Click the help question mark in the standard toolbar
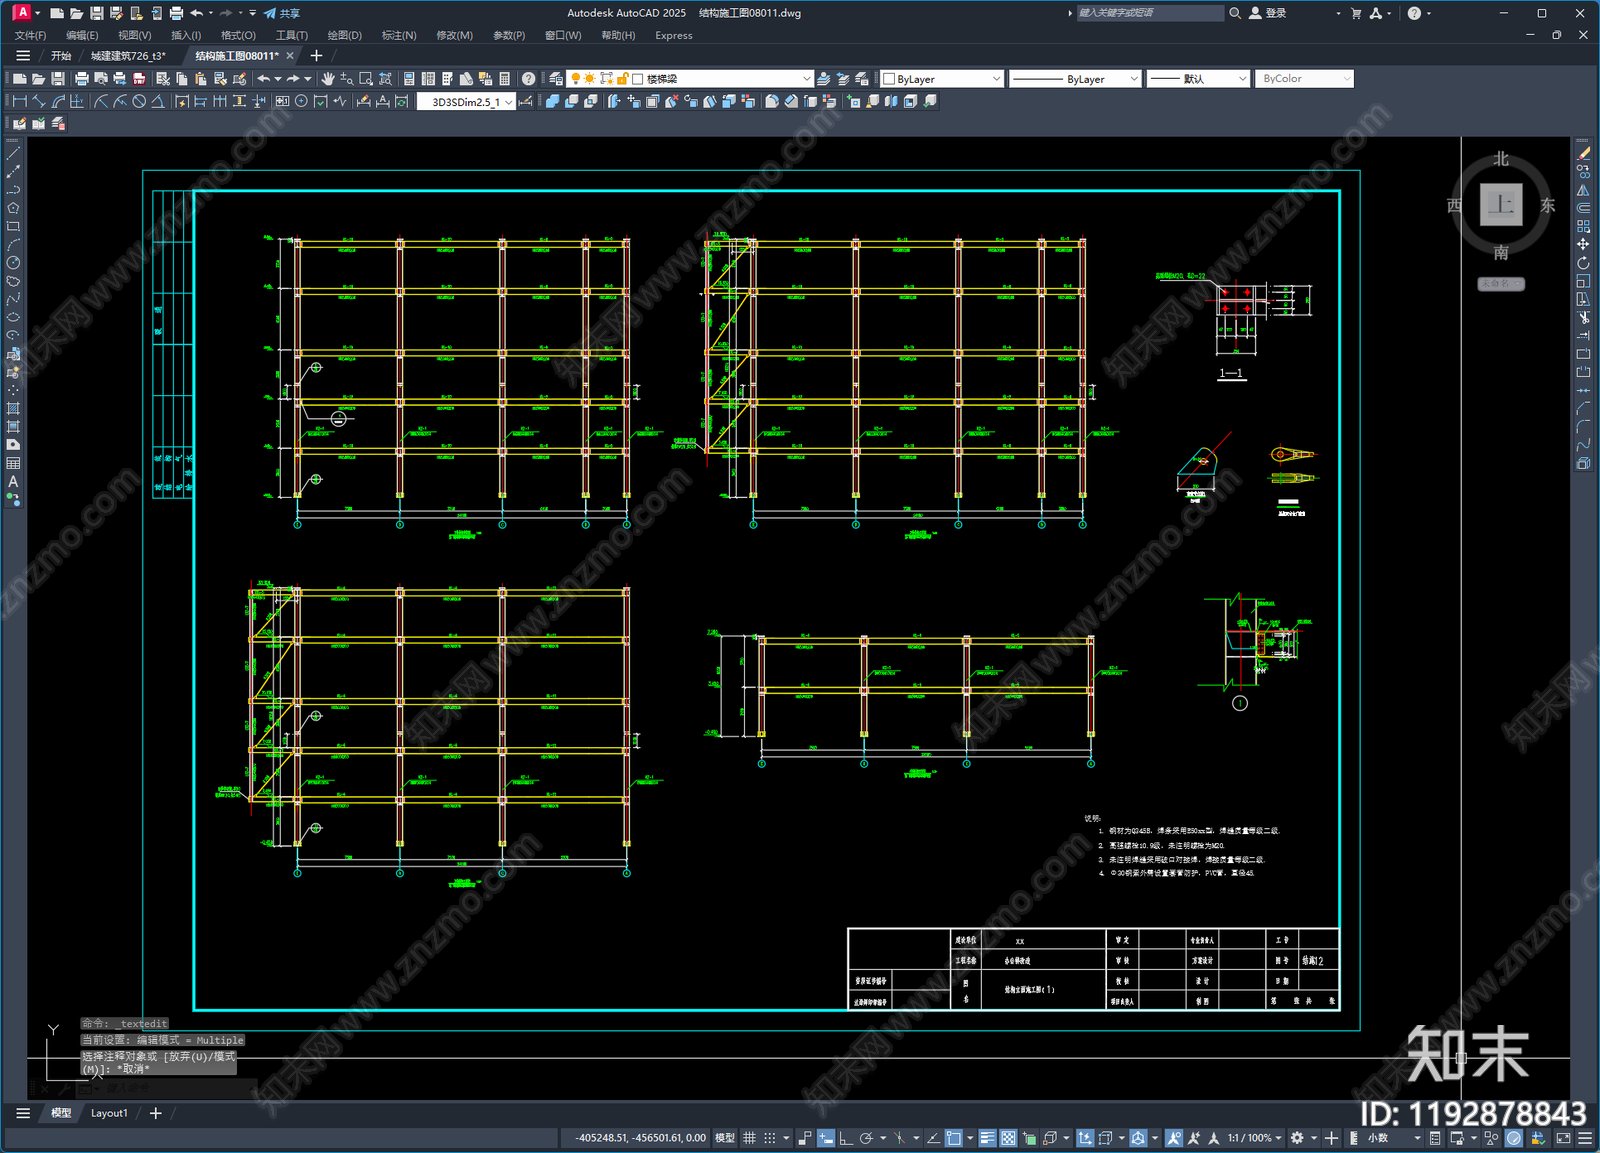Image resolution: width=1600 pixels, height=1153 pixels. pos(528,78)
